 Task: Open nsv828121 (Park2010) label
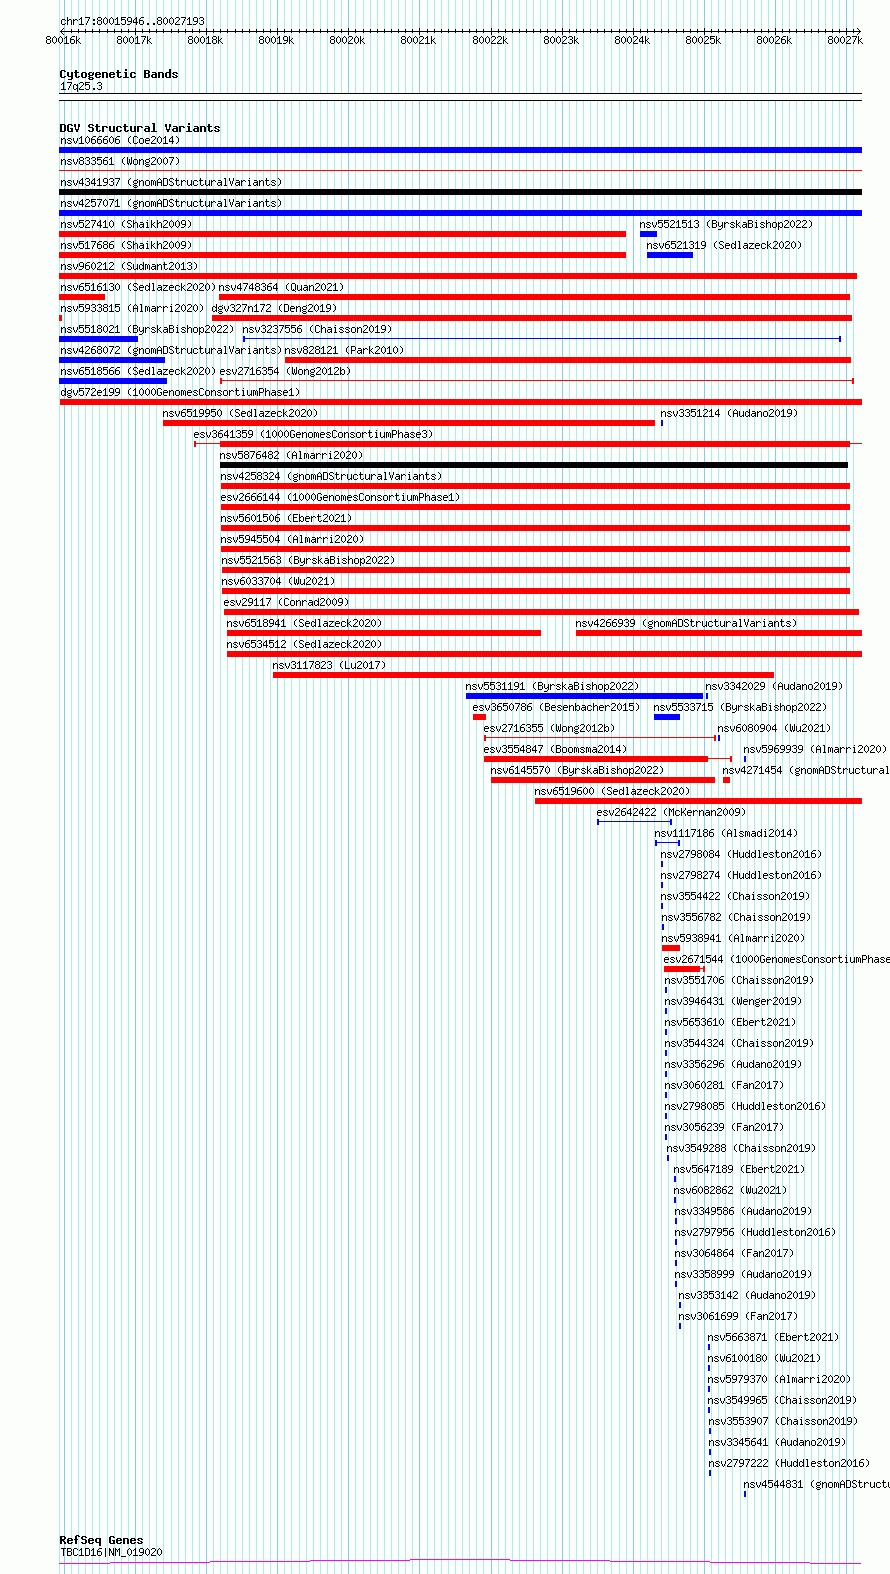[344, 350]
